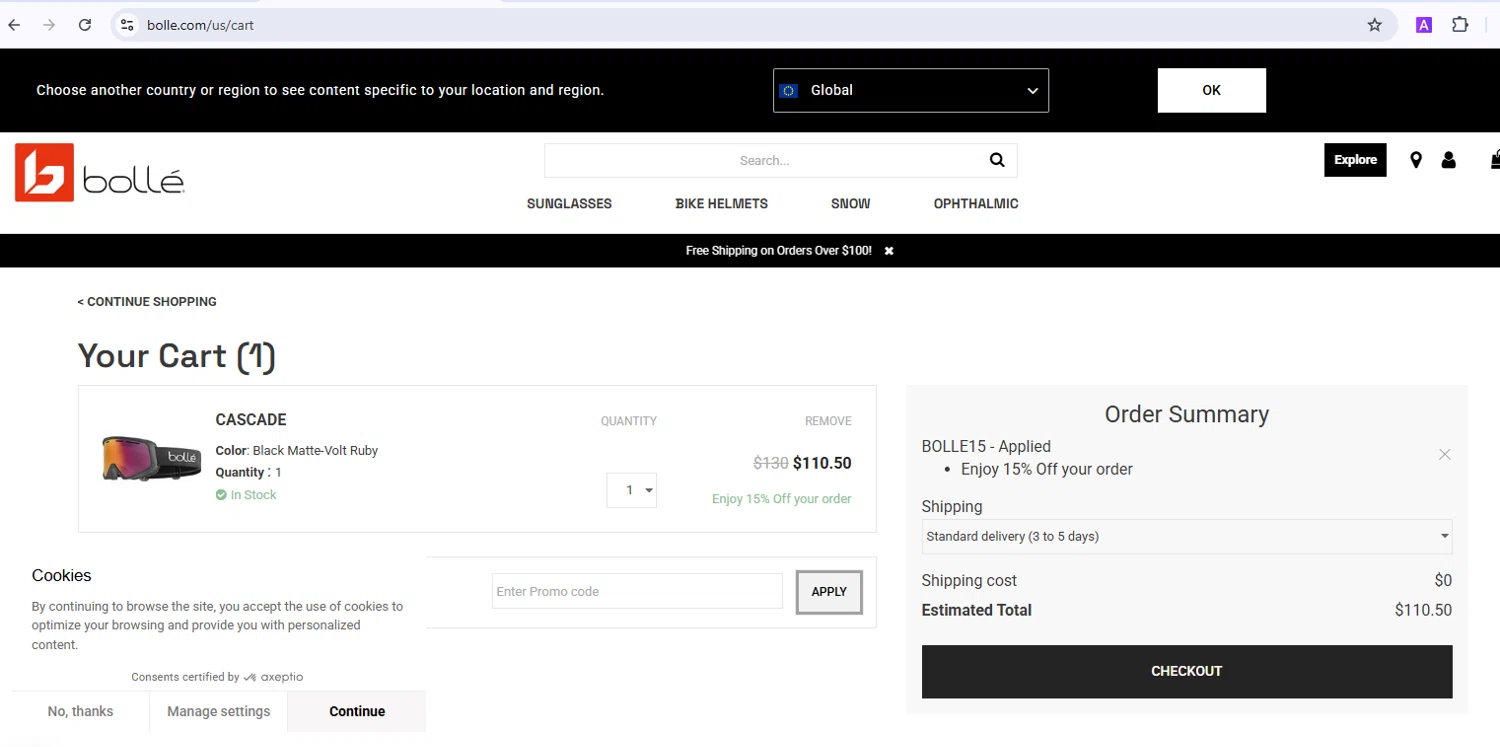Focus the site search field
This screenshot has width=1500, height=747.
[765, 160]
